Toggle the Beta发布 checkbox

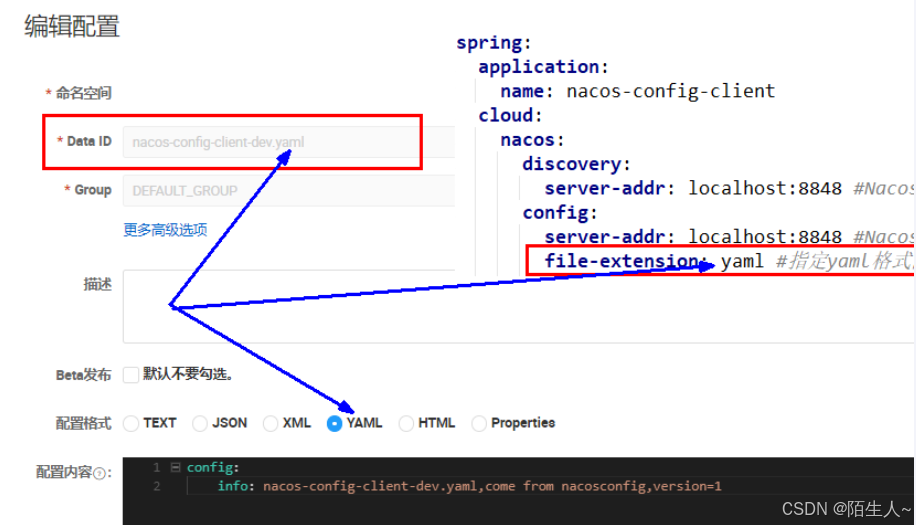click(131, 375)
